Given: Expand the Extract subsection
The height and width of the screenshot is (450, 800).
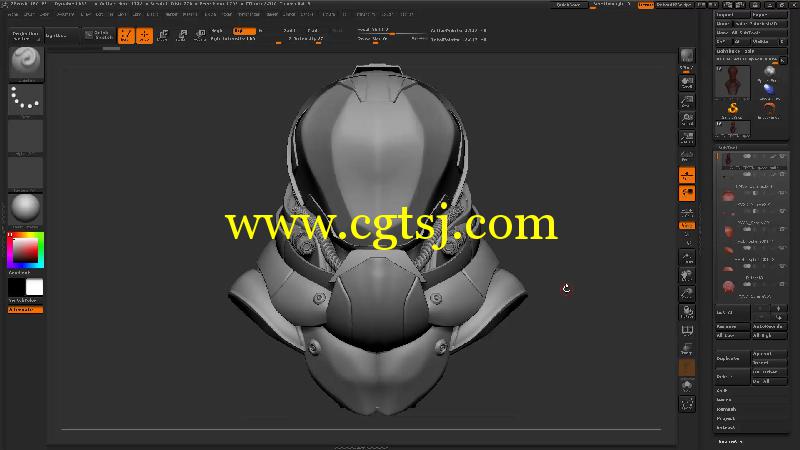Looking at the screenshot, I should click(x=725, y=428).
